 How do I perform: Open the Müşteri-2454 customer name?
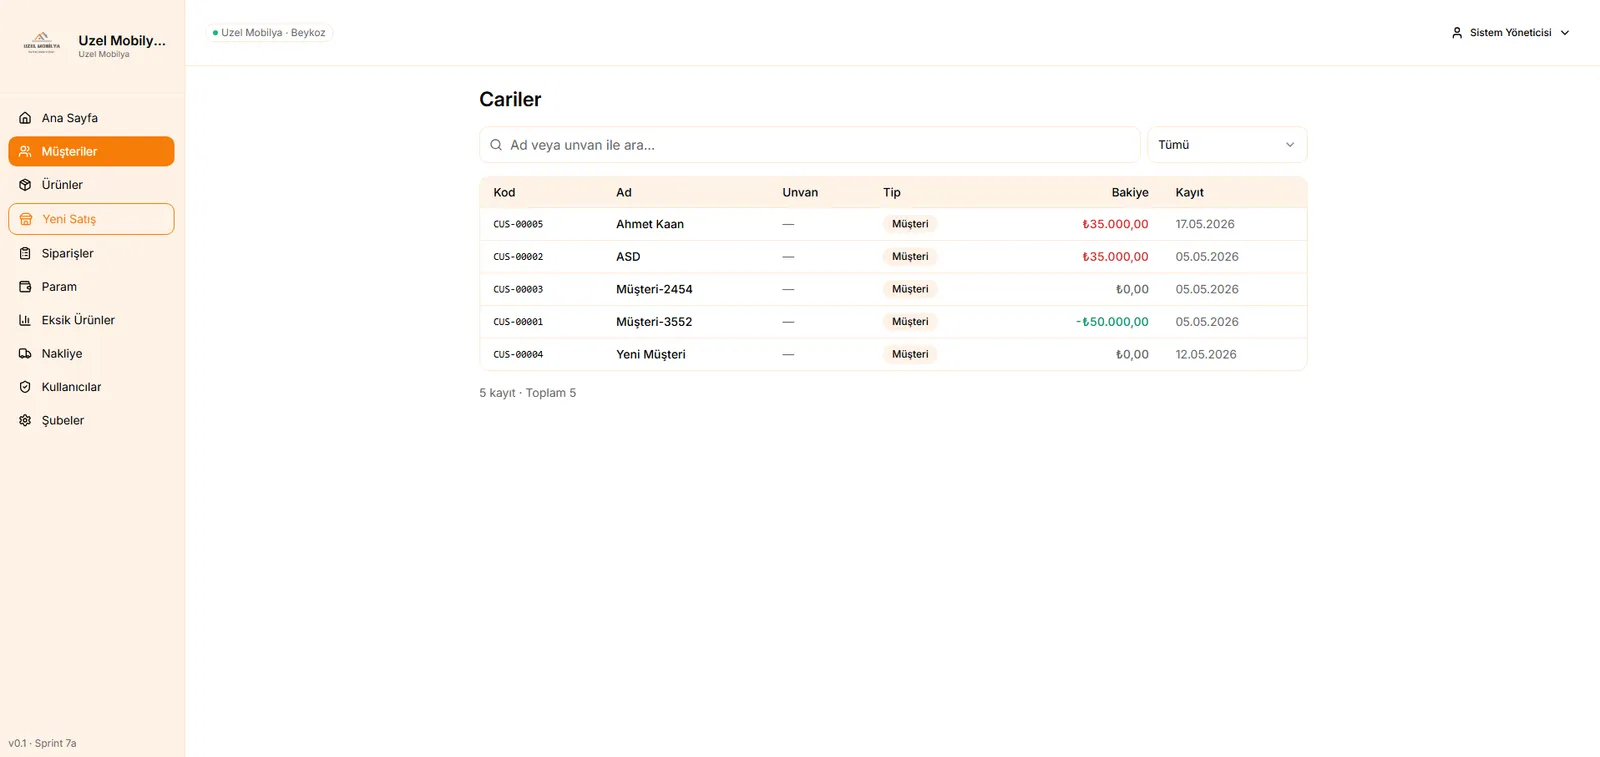pos(654,289)
